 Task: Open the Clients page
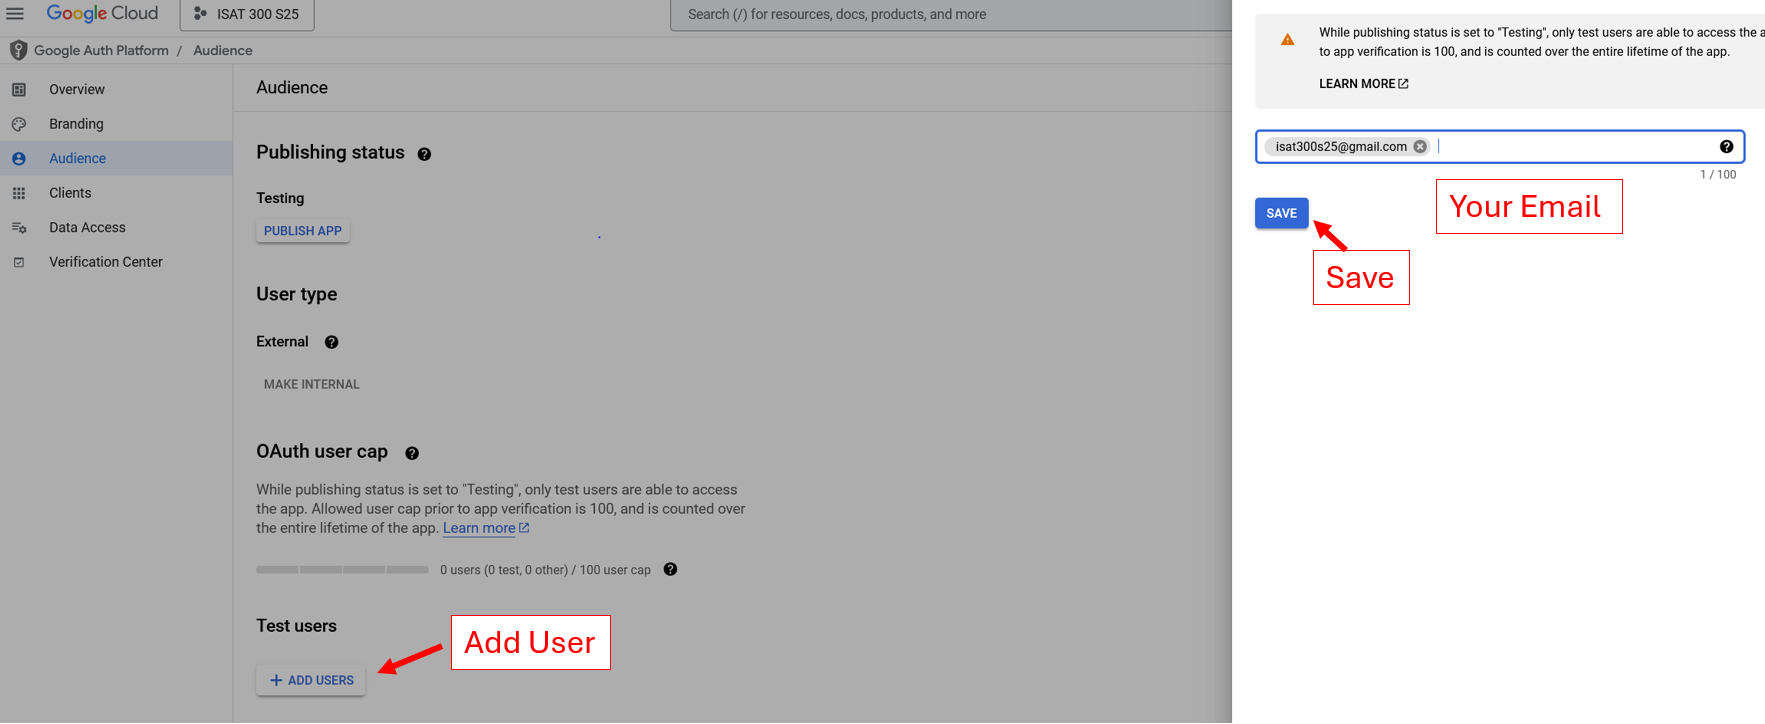point(70,193)
